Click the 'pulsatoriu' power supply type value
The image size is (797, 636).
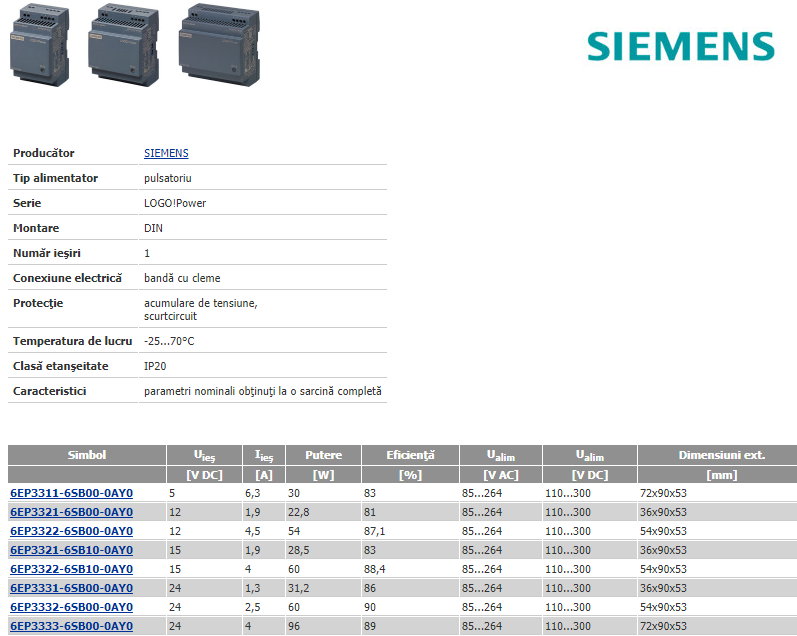point(168,178)
